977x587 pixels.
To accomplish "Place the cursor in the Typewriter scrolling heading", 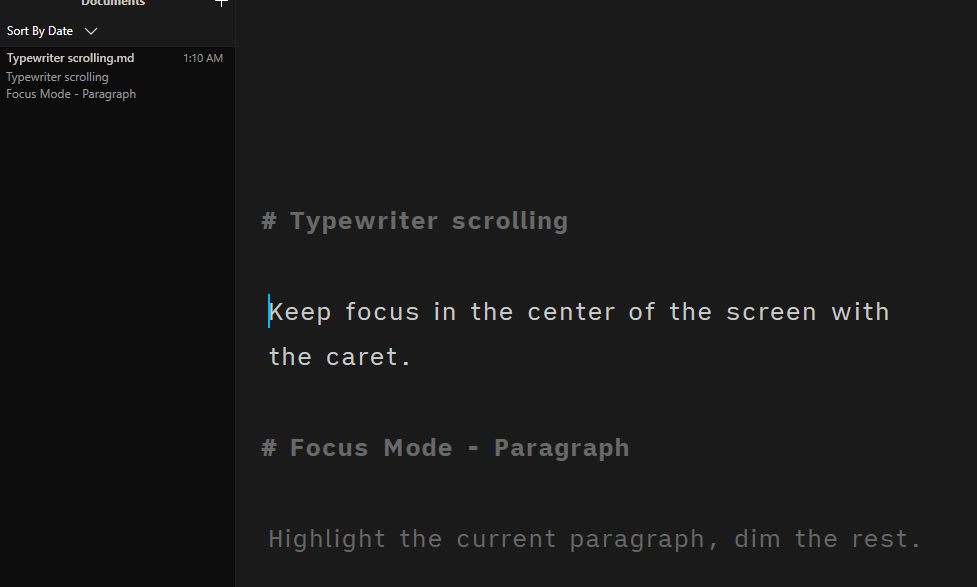I will (428, 220).
